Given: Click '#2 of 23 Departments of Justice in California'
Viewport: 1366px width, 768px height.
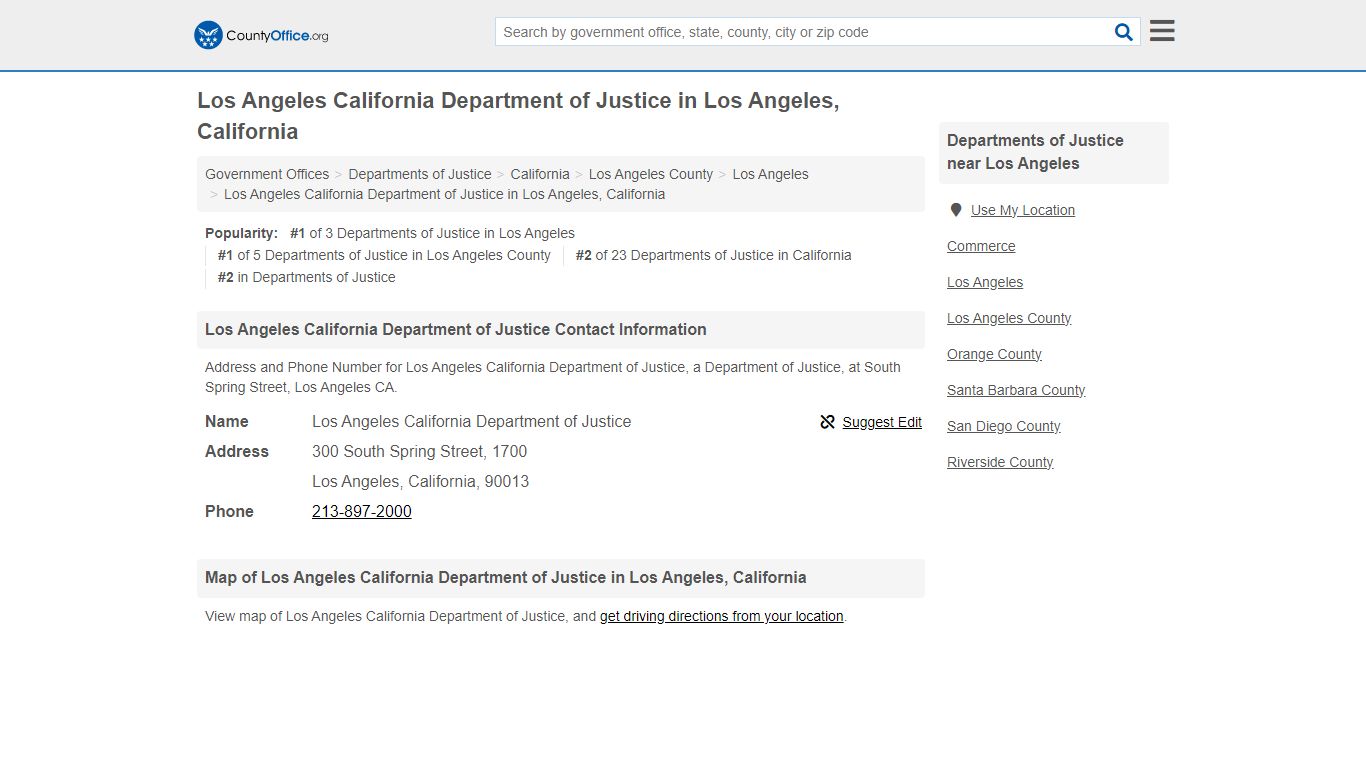Looking at the screenshot, I should pos(713,255).
